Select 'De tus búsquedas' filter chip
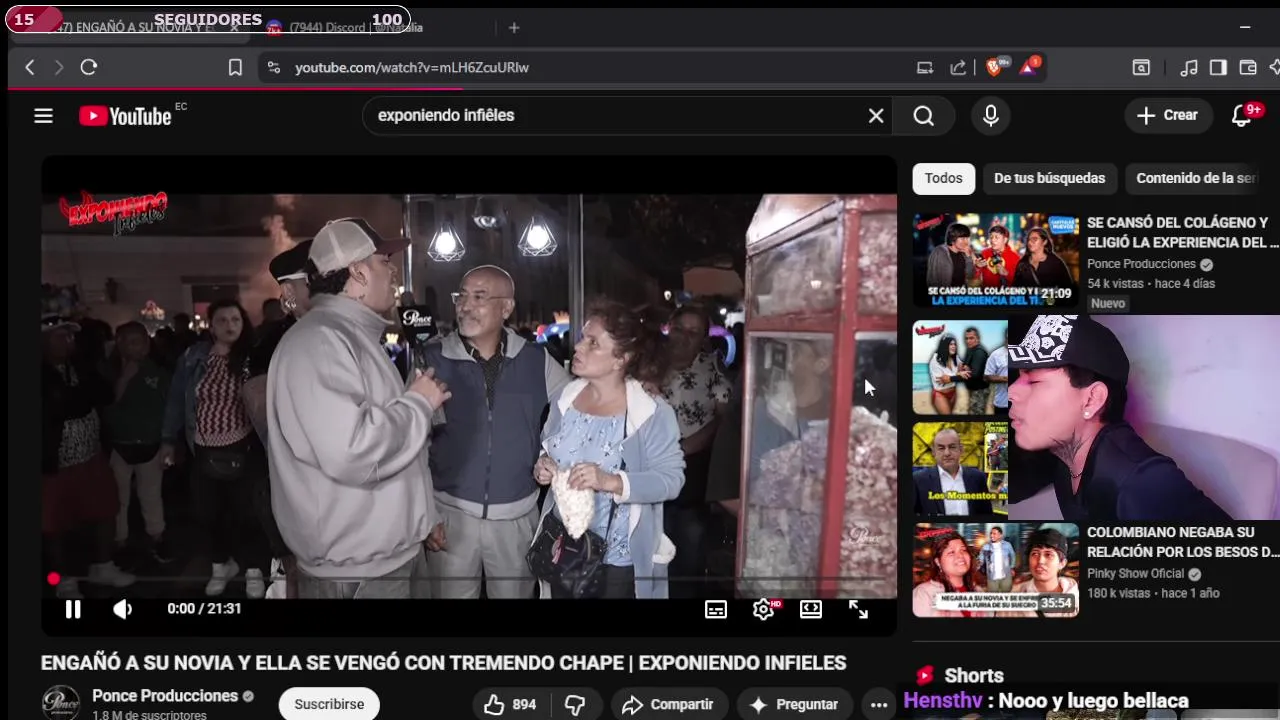Screen dimensions: 1280x720 (1049, 178)
